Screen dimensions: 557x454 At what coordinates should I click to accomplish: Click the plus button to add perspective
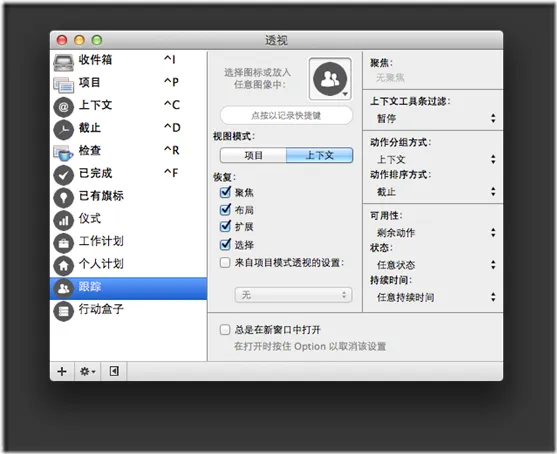[62, 372]
